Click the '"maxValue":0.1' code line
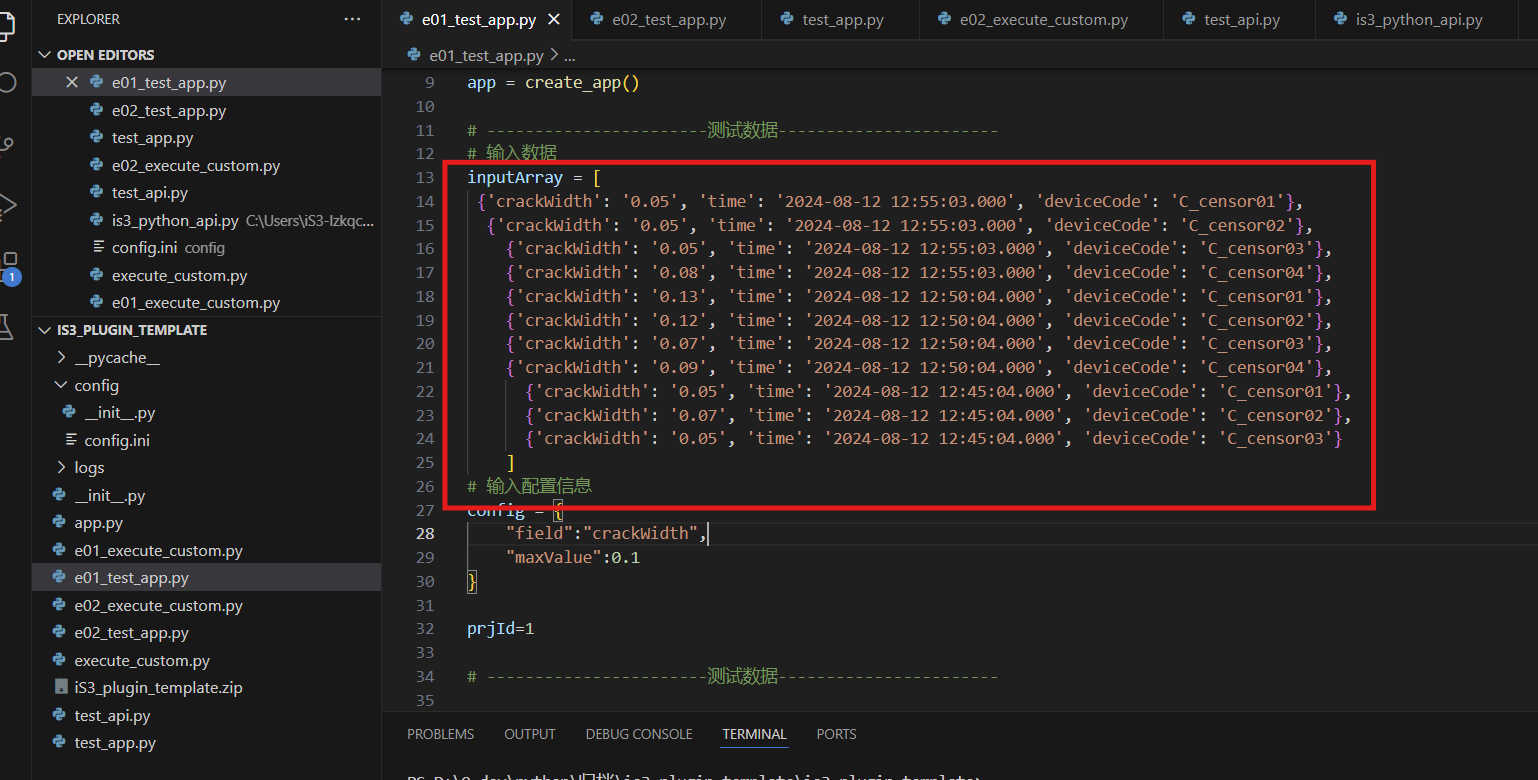The height and width of the screenshot is (780, 1538). [x=573, y=557]
